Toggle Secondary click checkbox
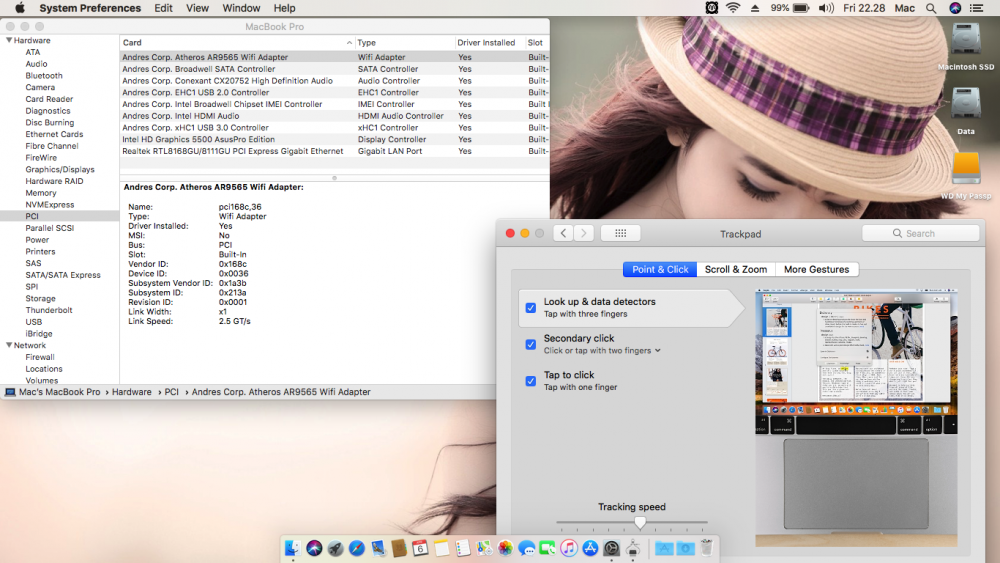Image resolution: width=1000 pixels, height=563 pixels. [x=531, y=344]
